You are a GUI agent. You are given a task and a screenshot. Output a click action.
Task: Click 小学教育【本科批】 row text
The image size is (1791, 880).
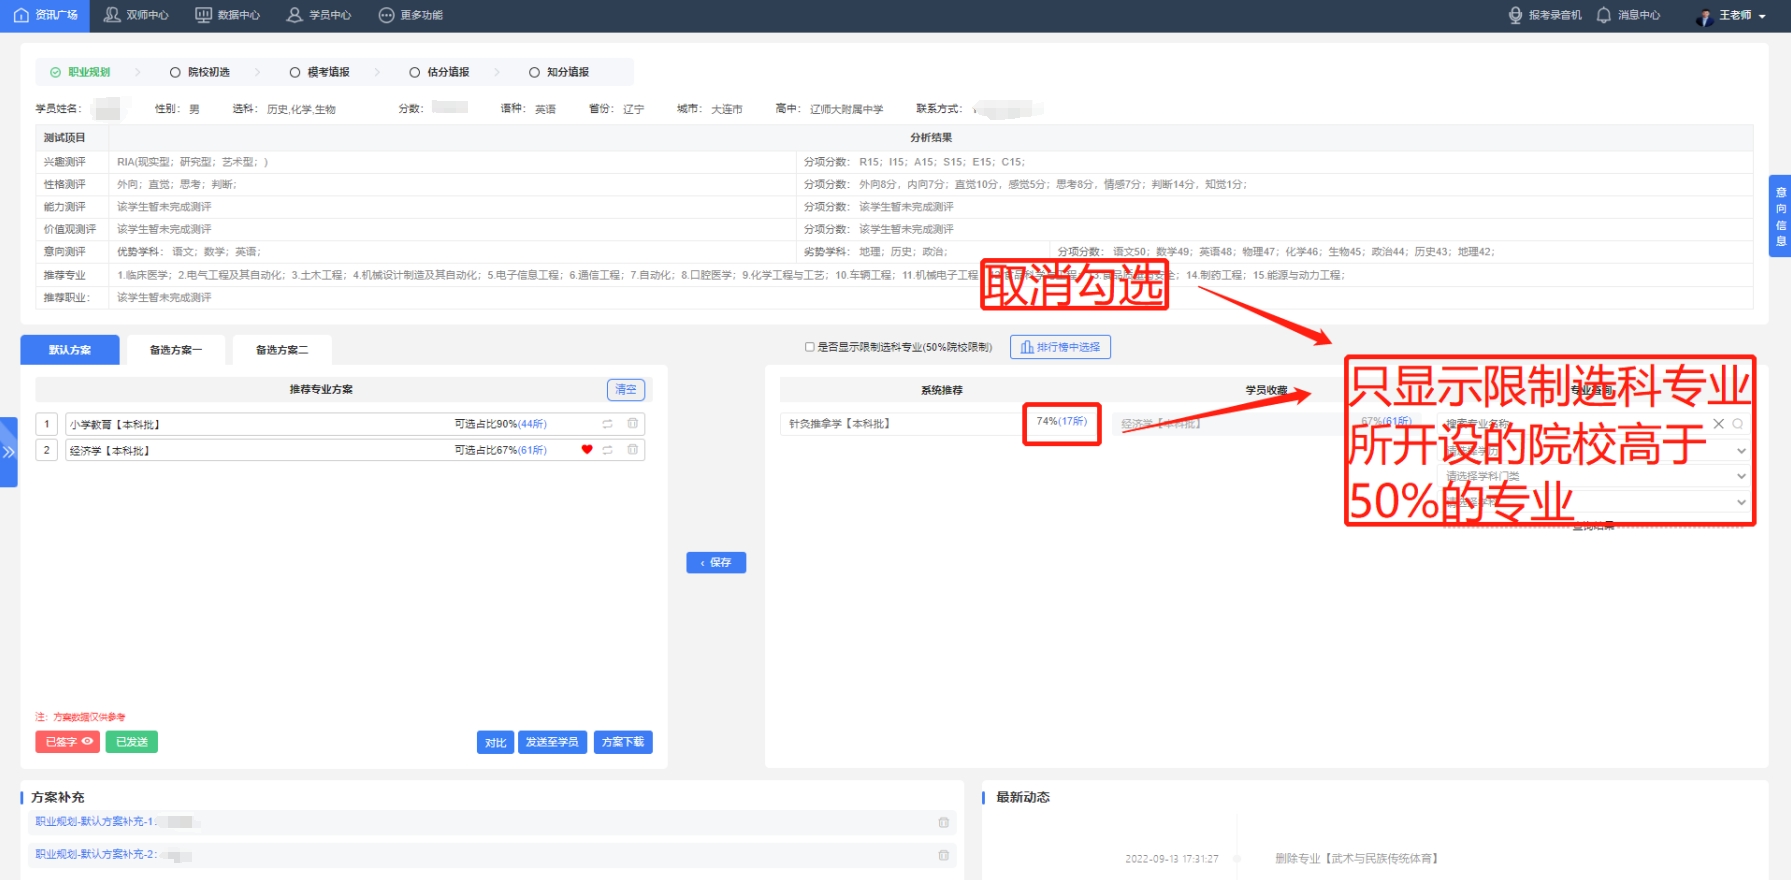(x=115, y=425)
